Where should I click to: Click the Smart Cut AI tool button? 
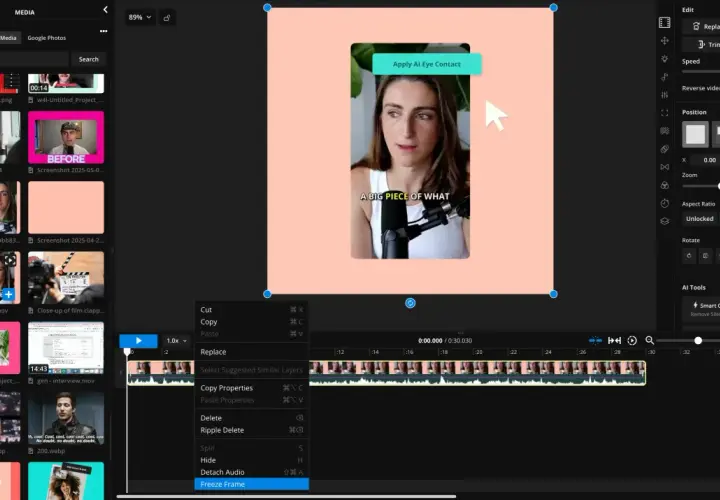point(701,309)
